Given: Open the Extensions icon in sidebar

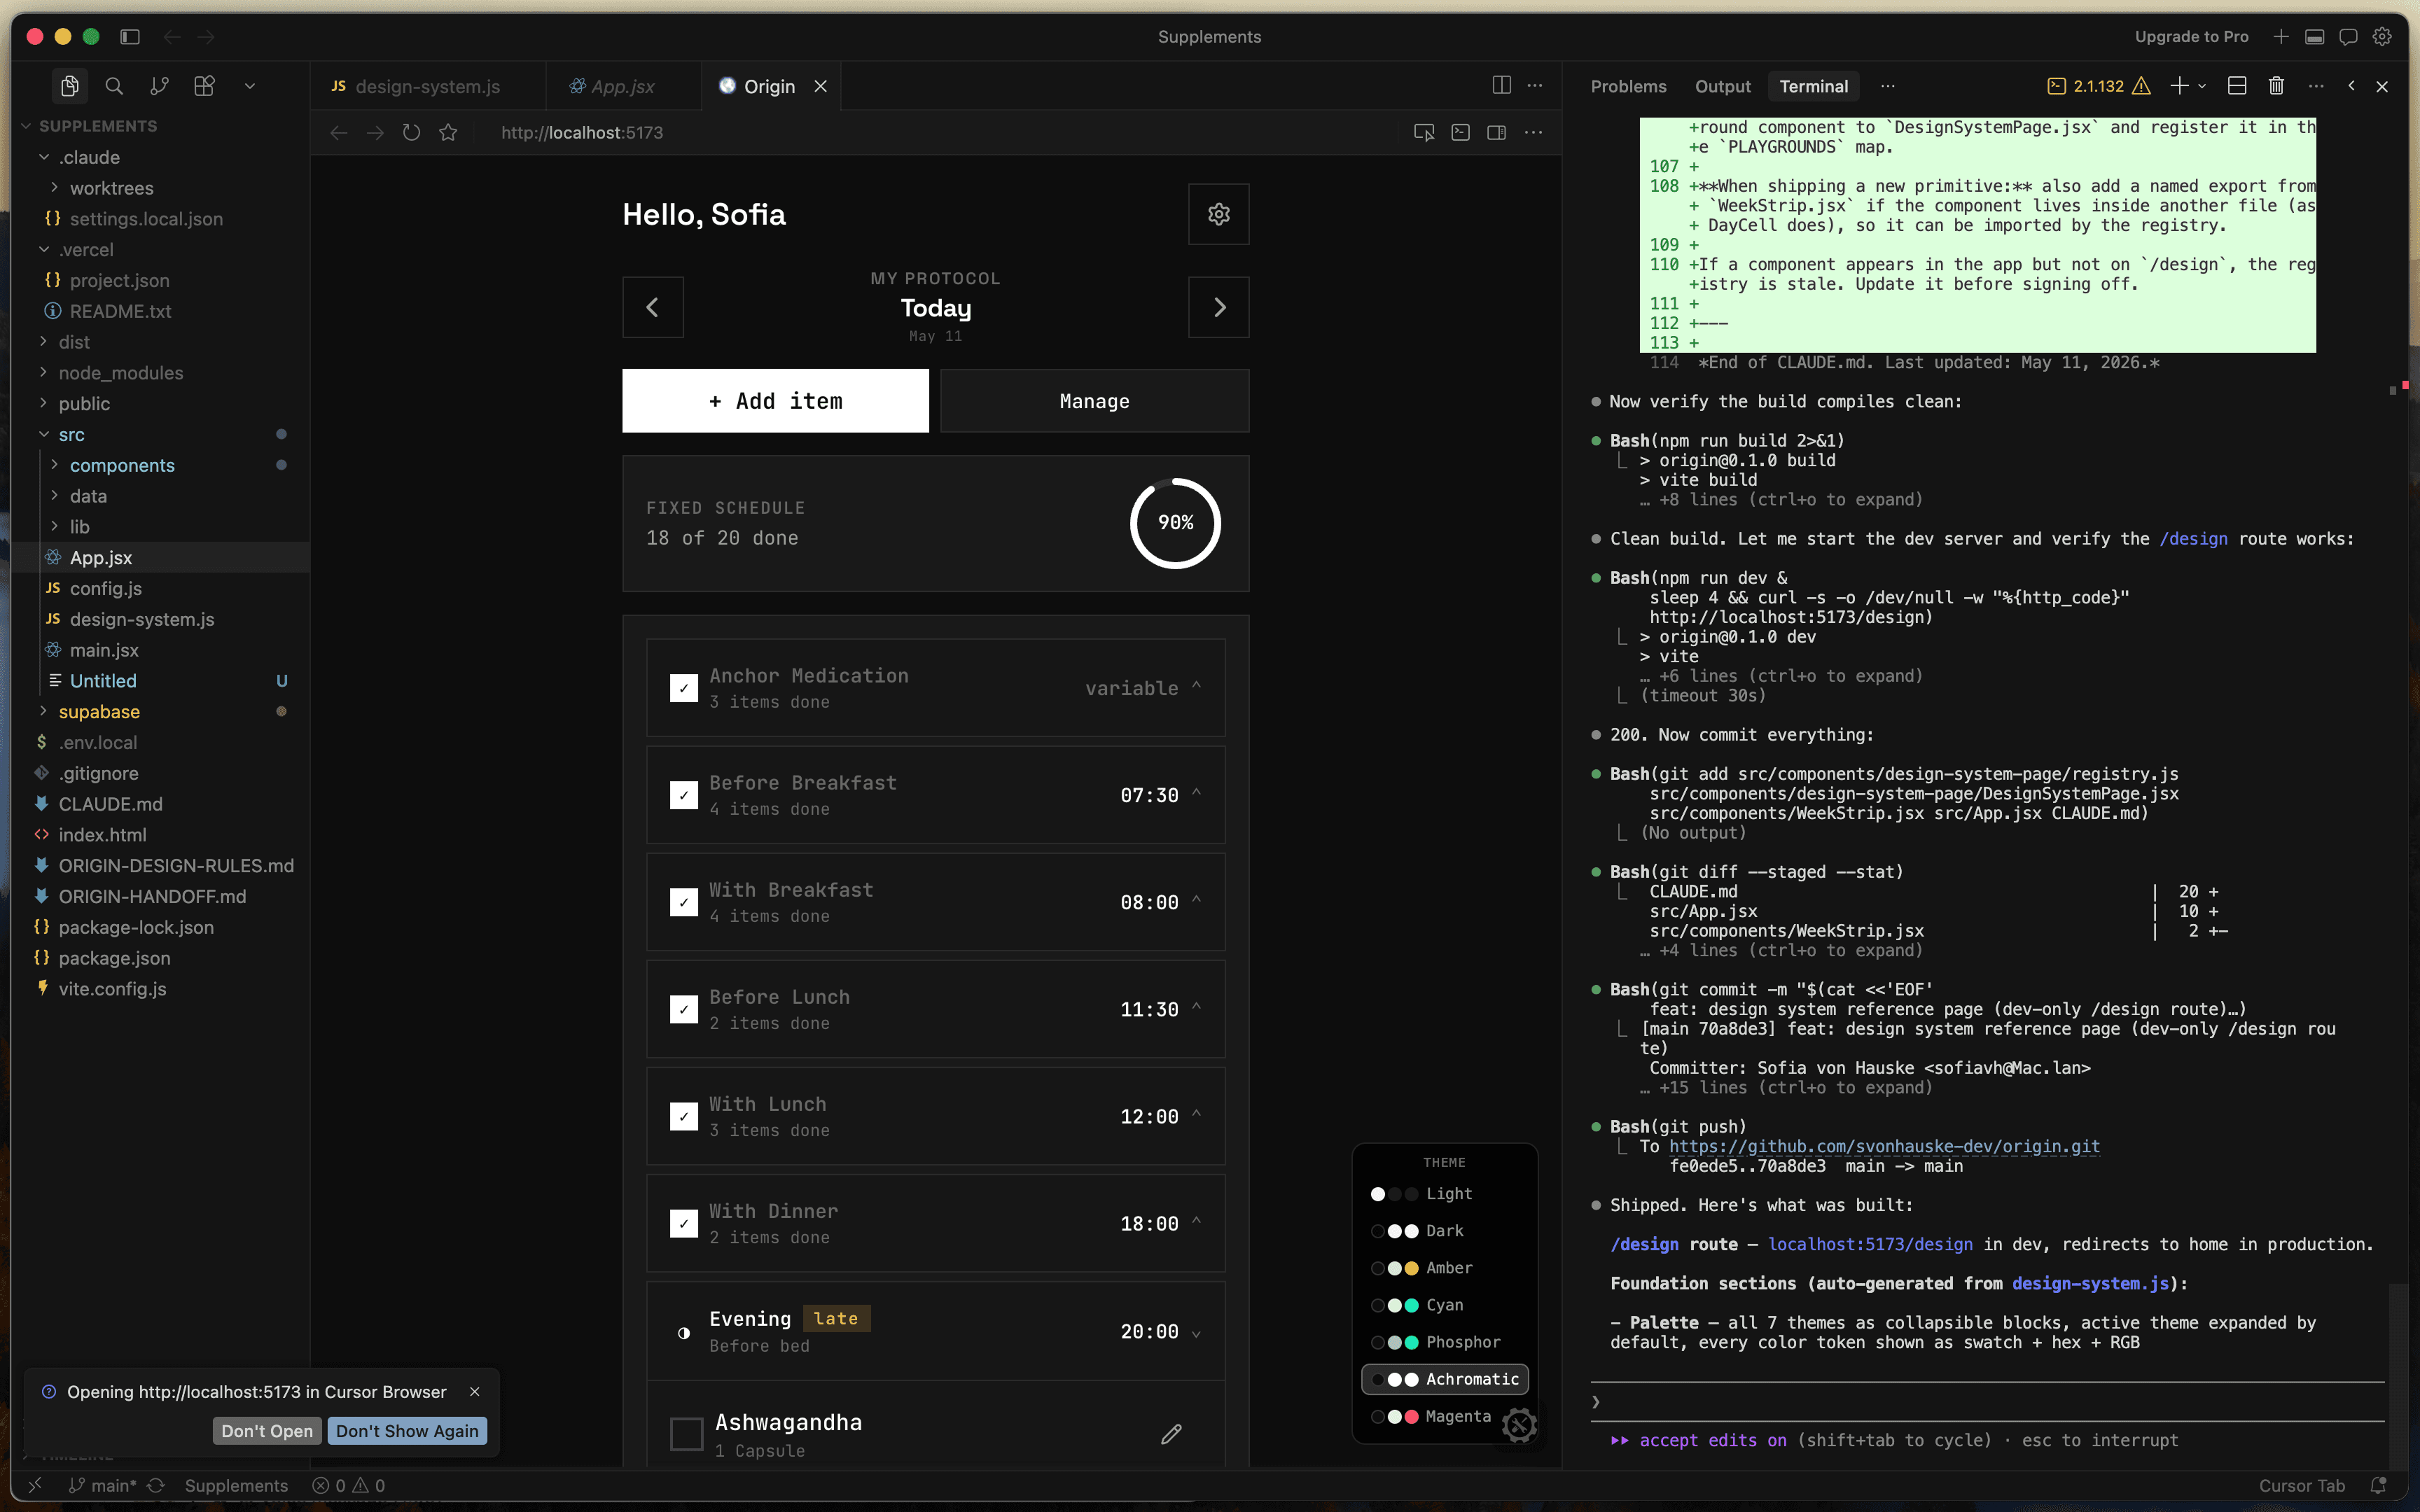Looking at the screenshot, I should 204,86.
